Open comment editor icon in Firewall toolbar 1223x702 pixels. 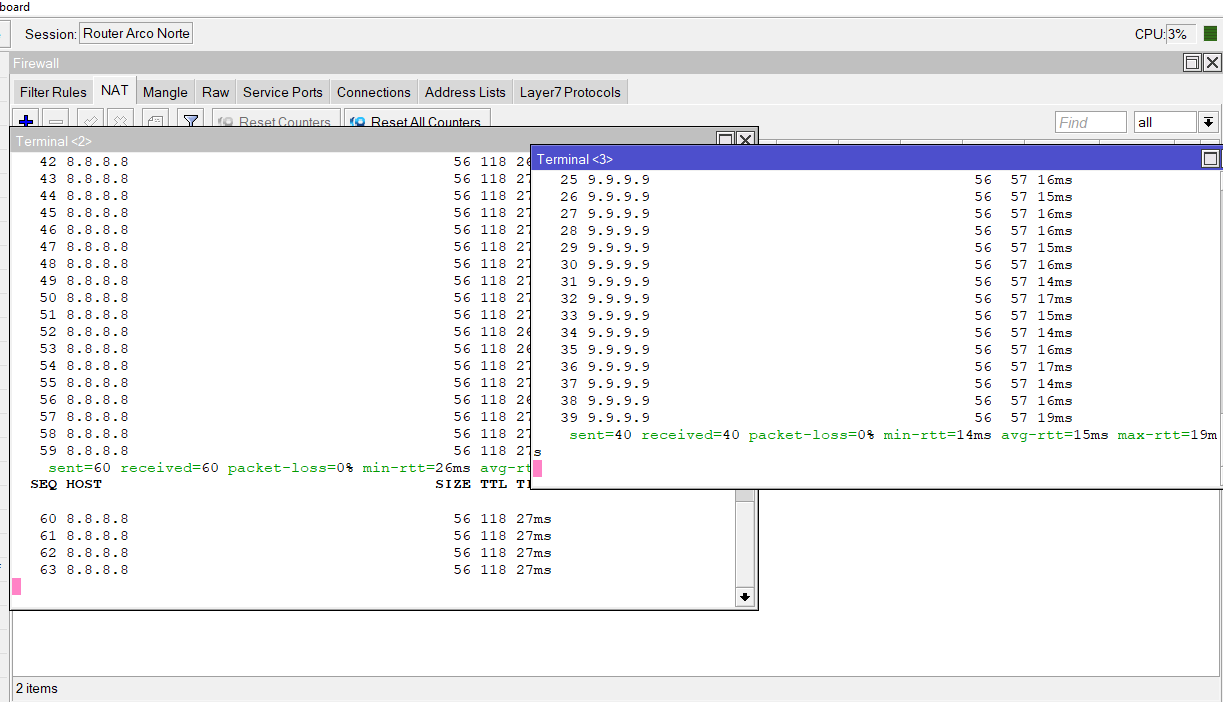point(155,120)
